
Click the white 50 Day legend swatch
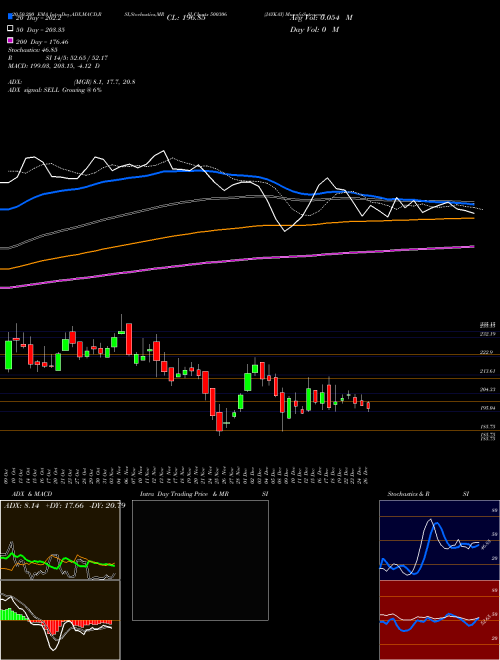[x=10, y=29]
